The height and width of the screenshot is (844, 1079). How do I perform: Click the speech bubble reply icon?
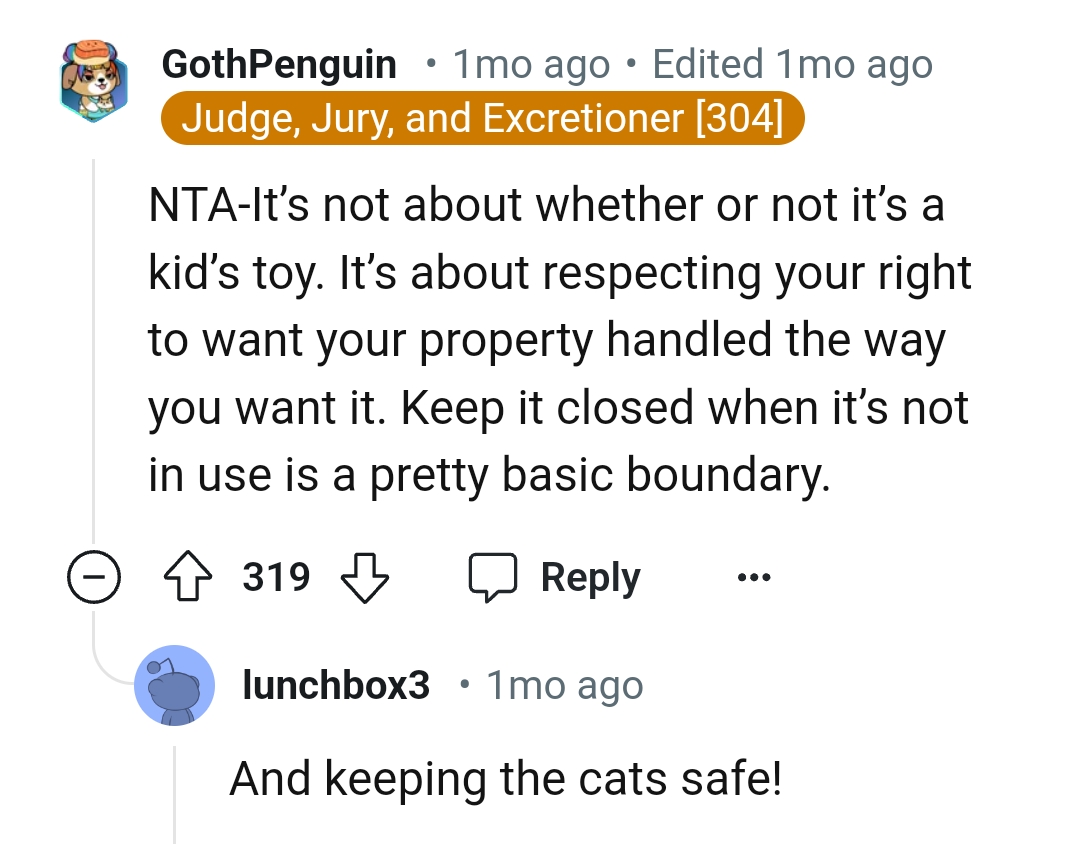point(493,578)
